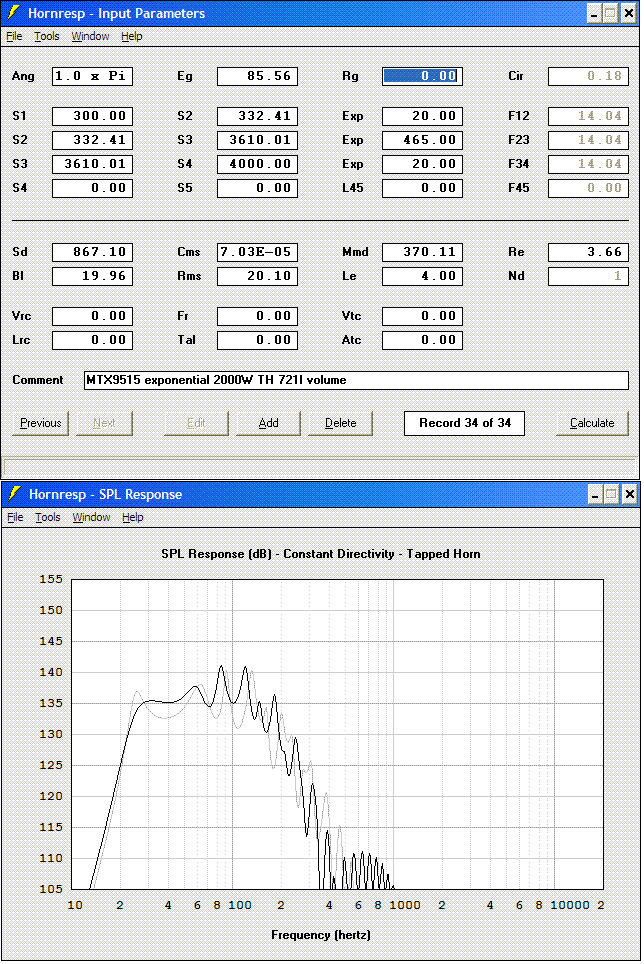
Task: Click the Cir value 0.18
Action: pos(588,76)
